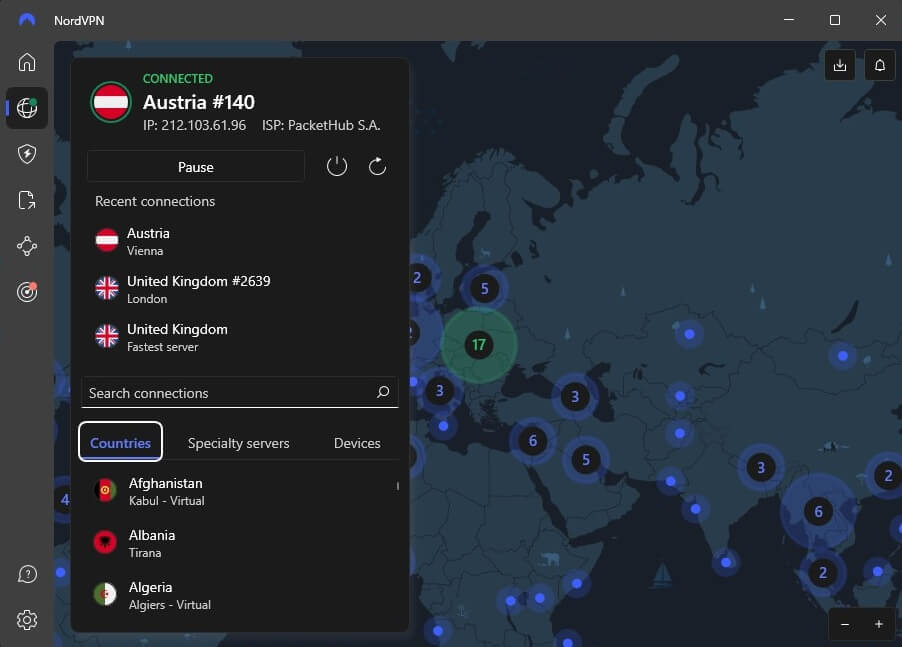This screenshot has height=647, width=902.
Task: Open the Home icon in sidebar
Action: [x=26, y=62]
